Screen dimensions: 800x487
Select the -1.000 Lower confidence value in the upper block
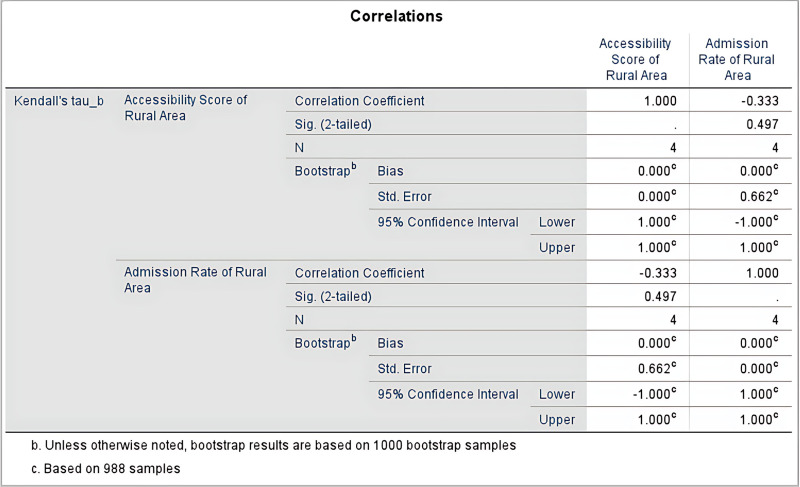tap(757, 222)
